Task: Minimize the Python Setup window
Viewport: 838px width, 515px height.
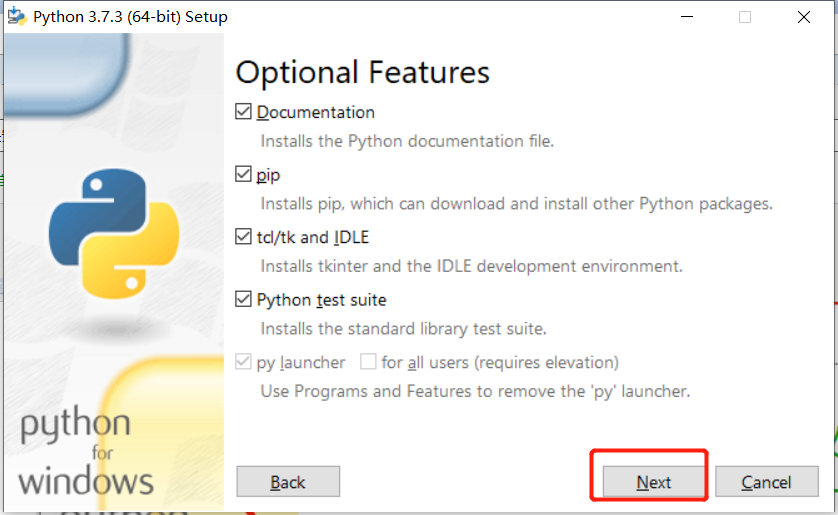Action: (687, 17)
